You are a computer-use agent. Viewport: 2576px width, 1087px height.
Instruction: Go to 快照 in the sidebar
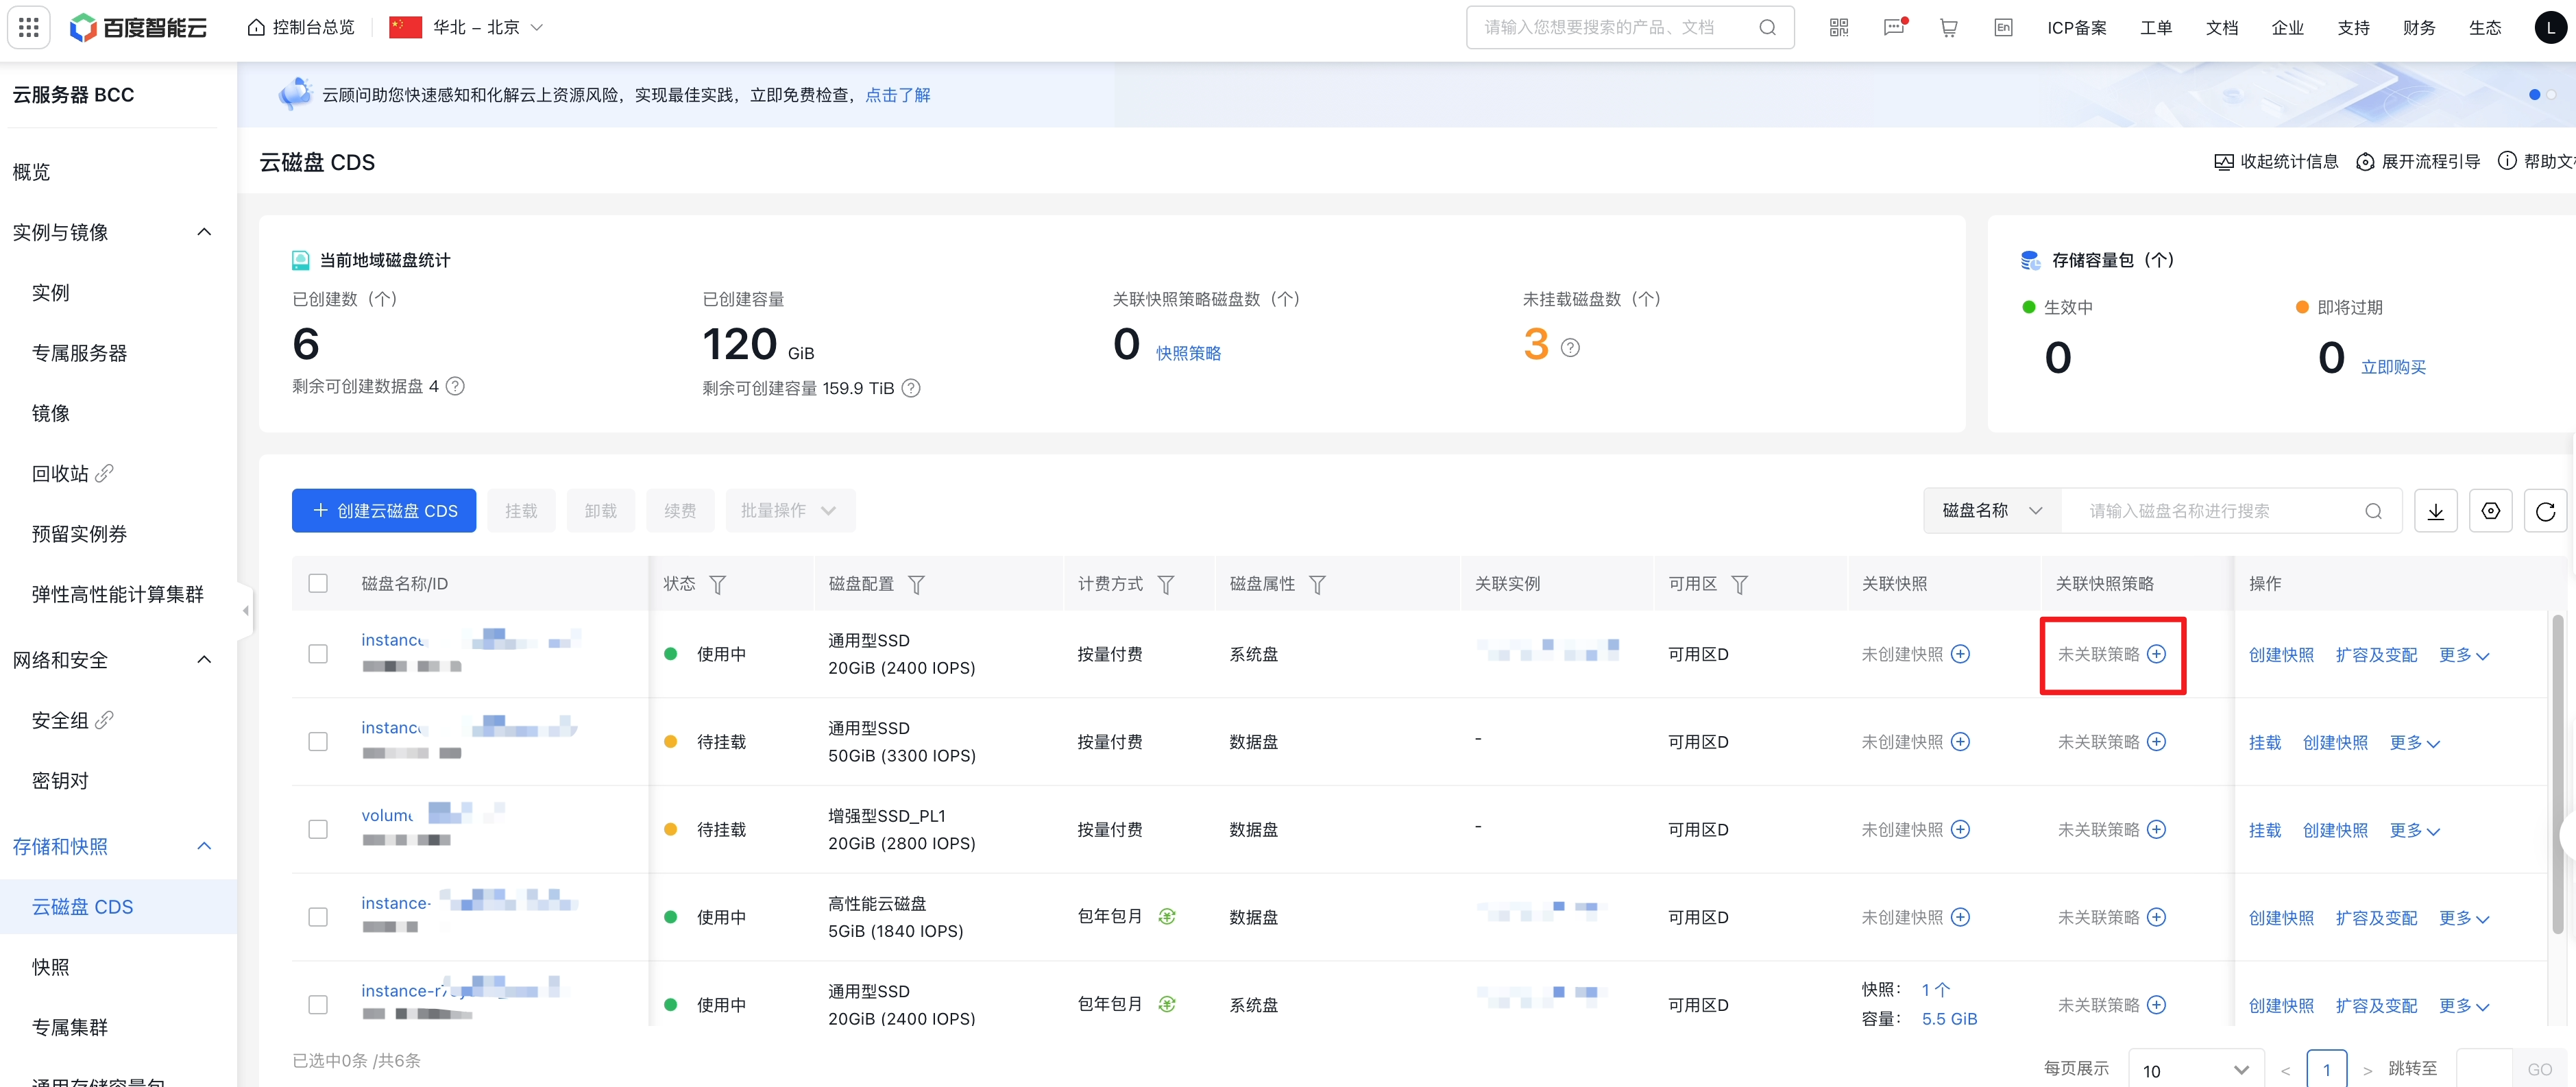pyautogui.click(x=51, y=967)
